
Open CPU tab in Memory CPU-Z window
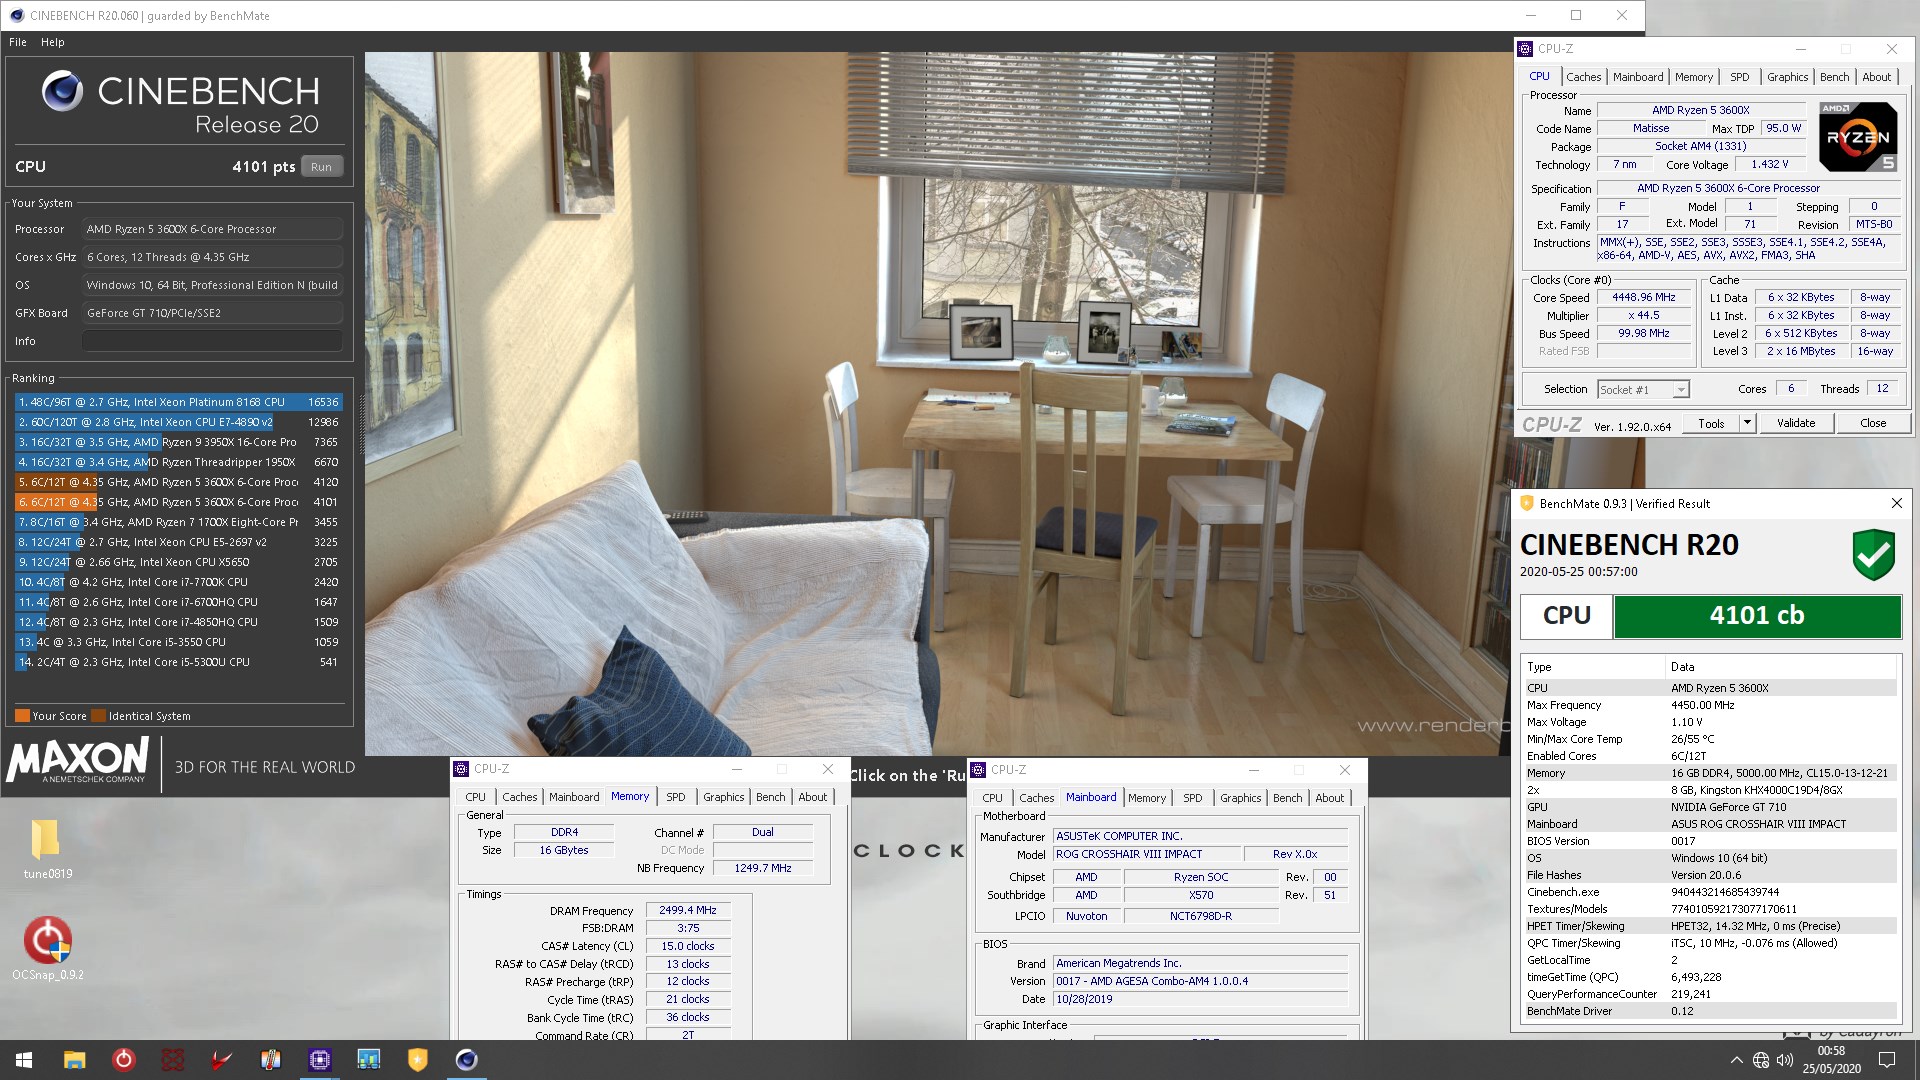pos(475,797)
